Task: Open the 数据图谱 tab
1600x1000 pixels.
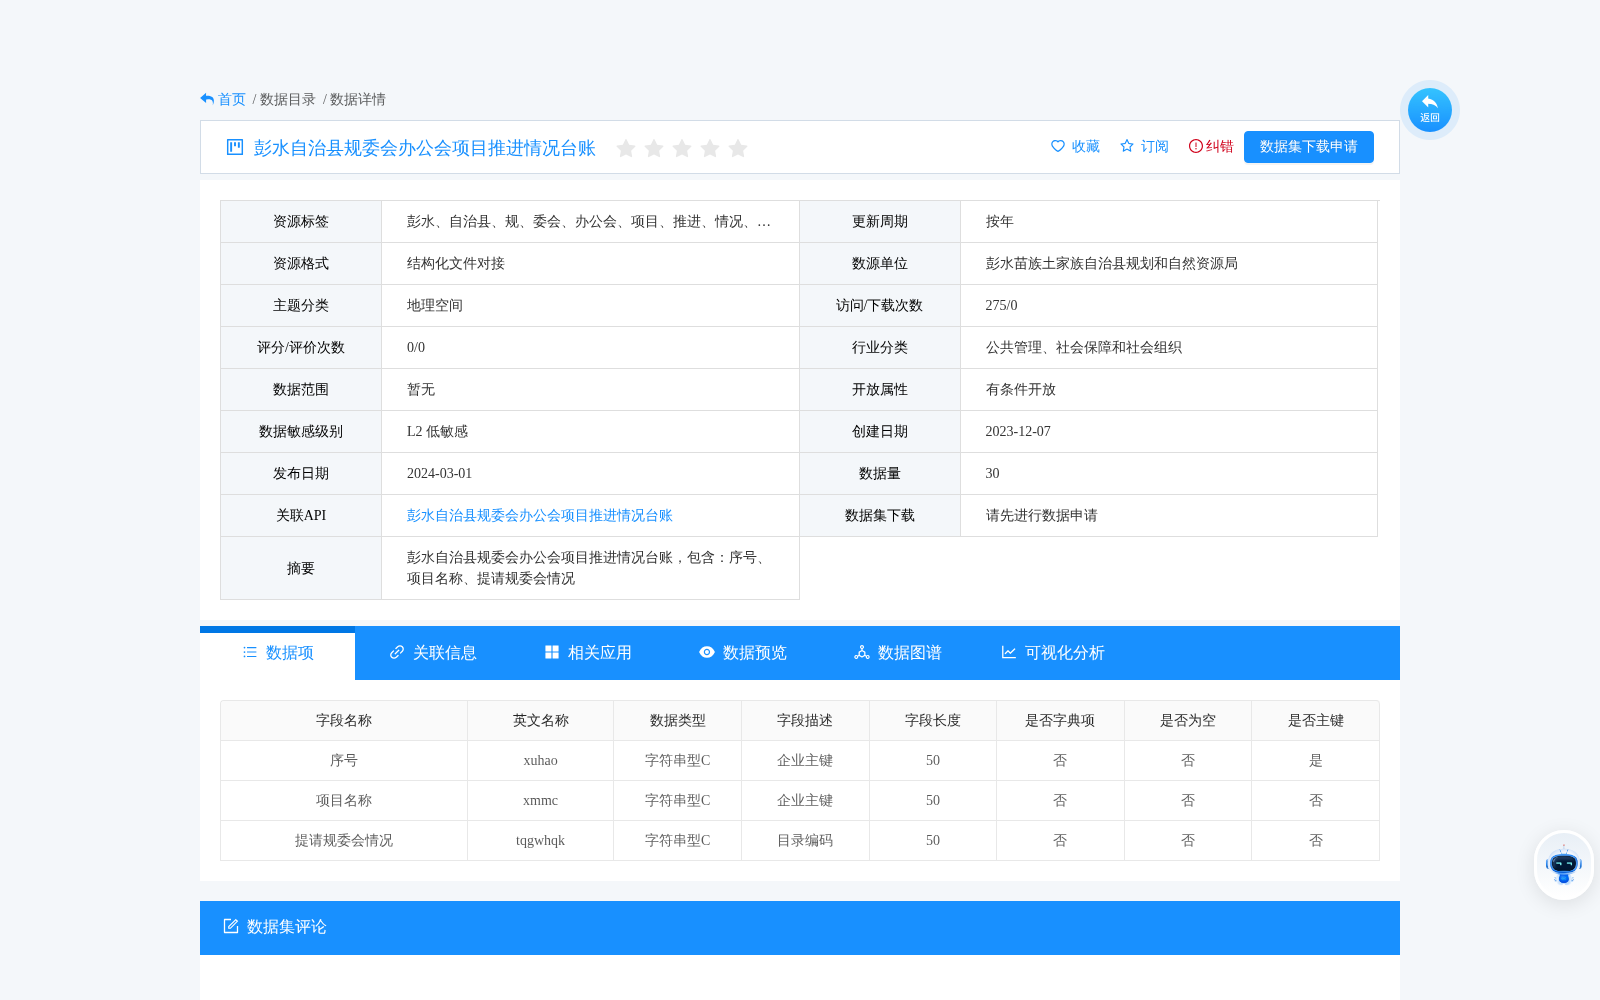Action: point(898,653)
